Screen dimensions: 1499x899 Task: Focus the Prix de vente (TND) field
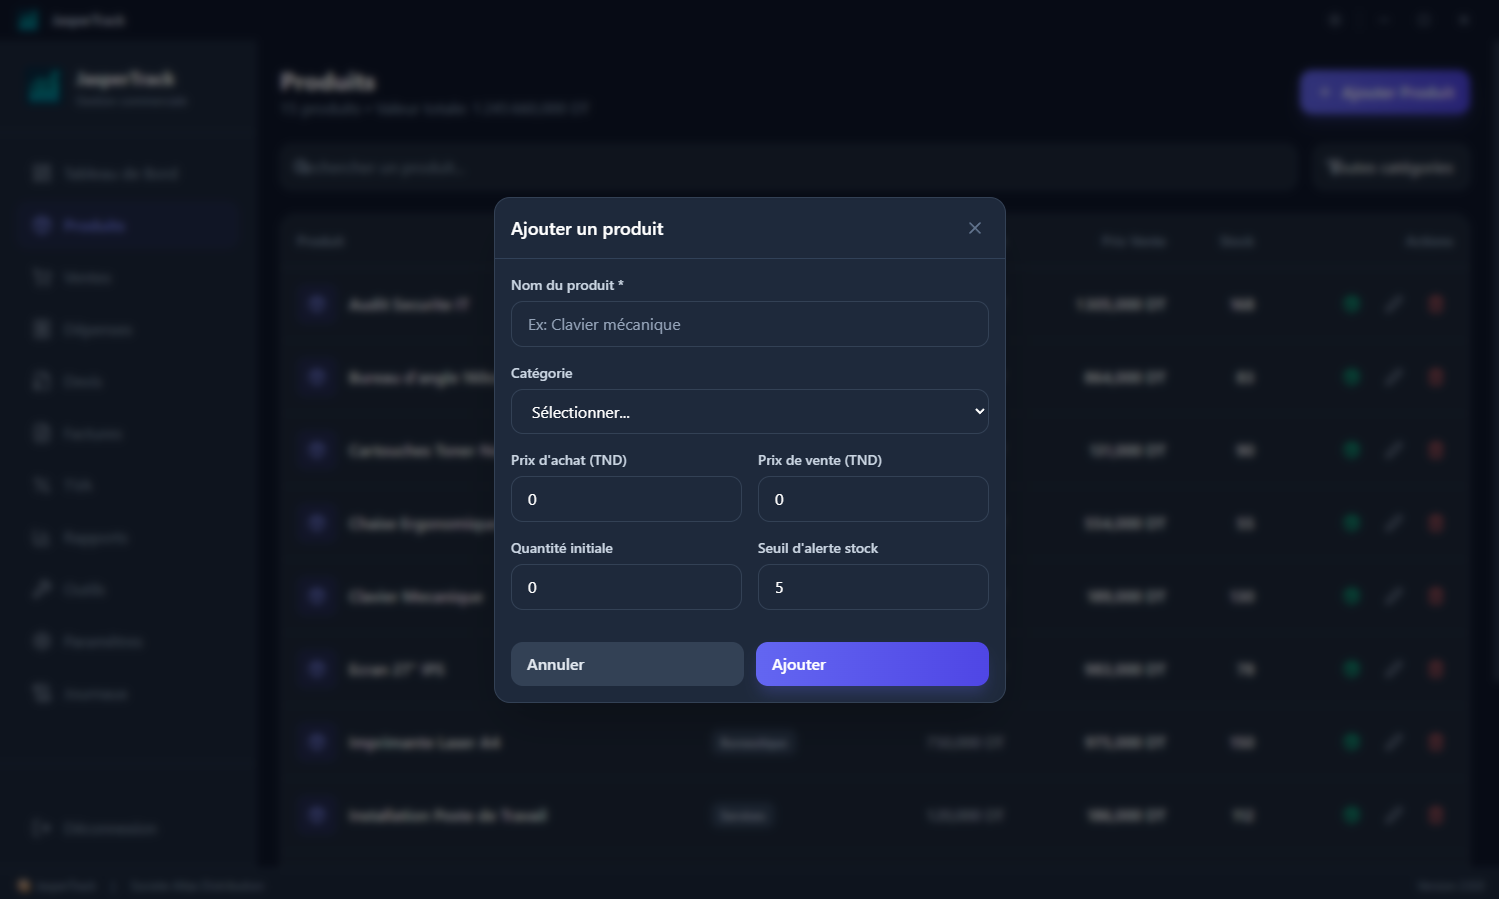point(873,499)
